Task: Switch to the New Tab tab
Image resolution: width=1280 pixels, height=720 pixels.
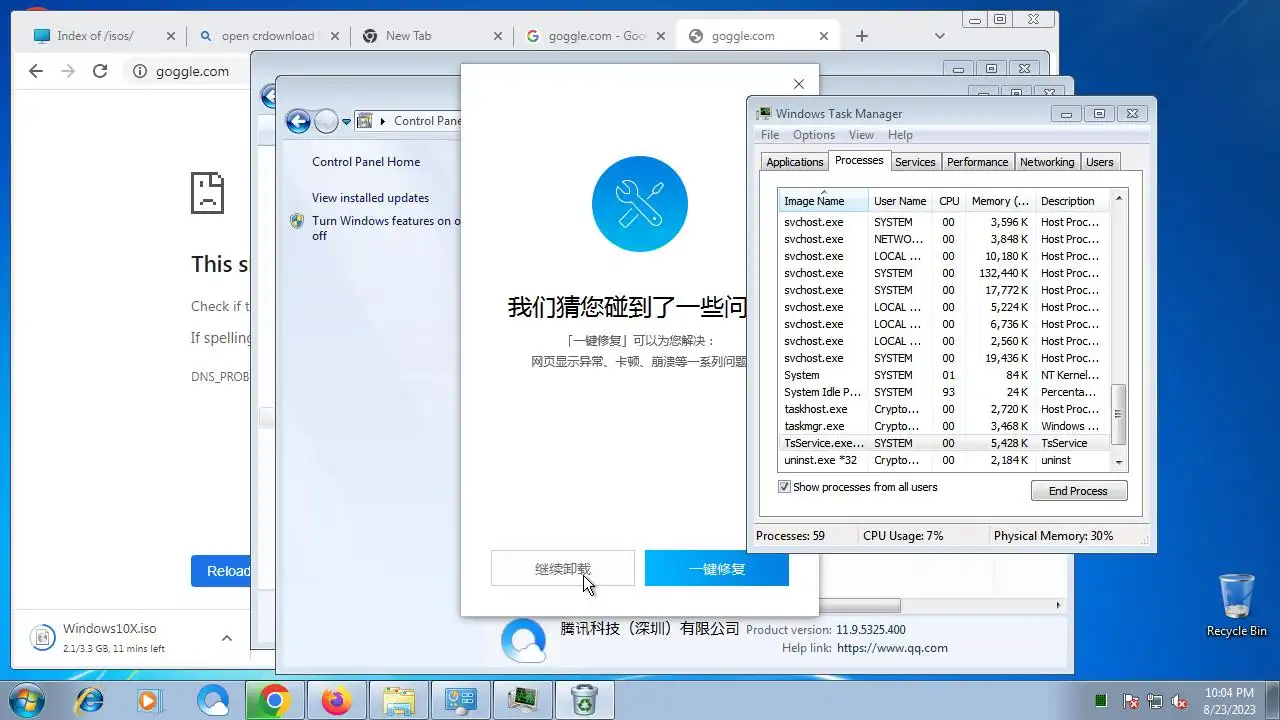Action: 431,36
